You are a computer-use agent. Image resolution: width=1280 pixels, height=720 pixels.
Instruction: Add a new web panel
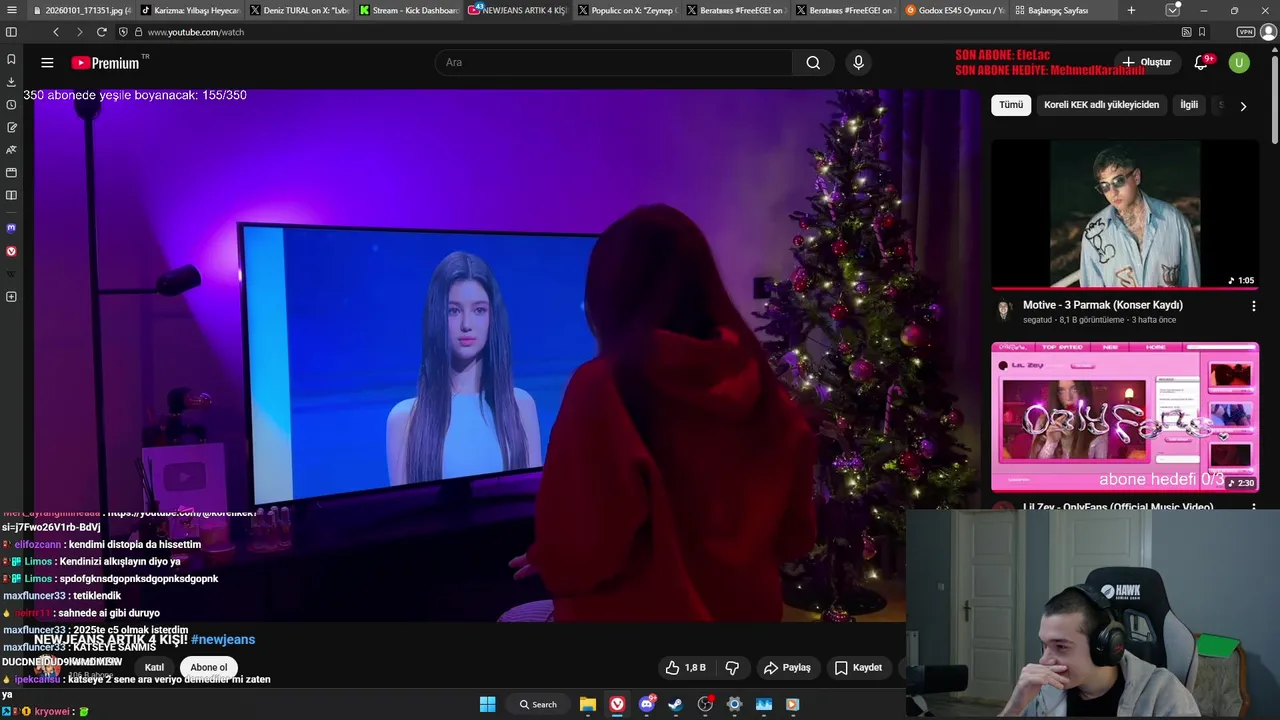(11, 297)
